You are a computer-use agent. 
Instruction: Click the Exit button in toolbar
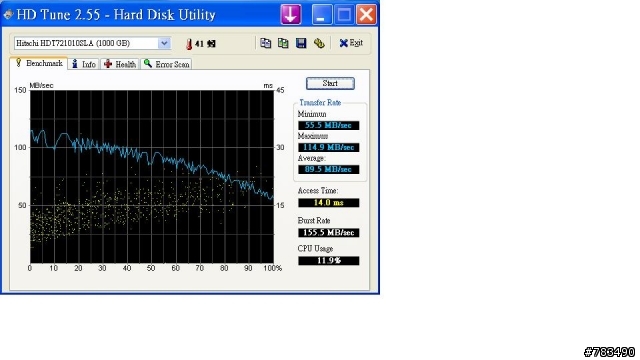[x=351, y=43]
